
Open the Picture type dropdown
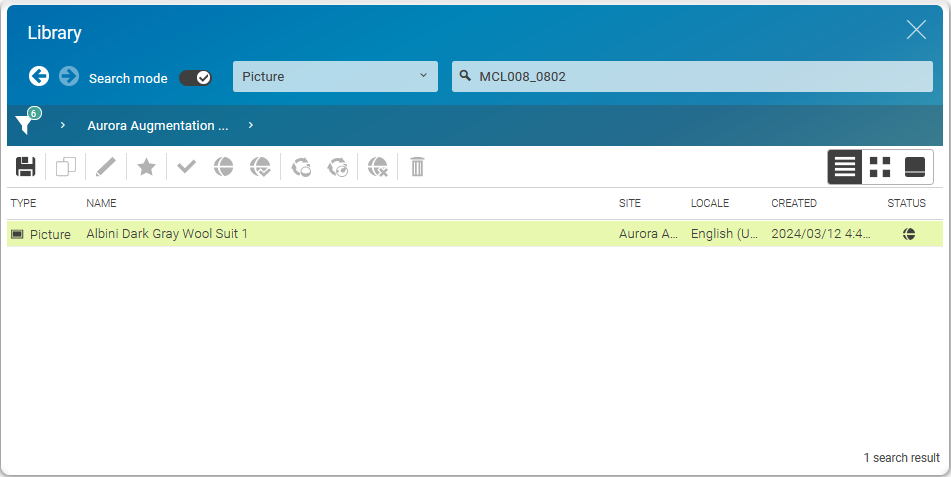tap(335, 77)
